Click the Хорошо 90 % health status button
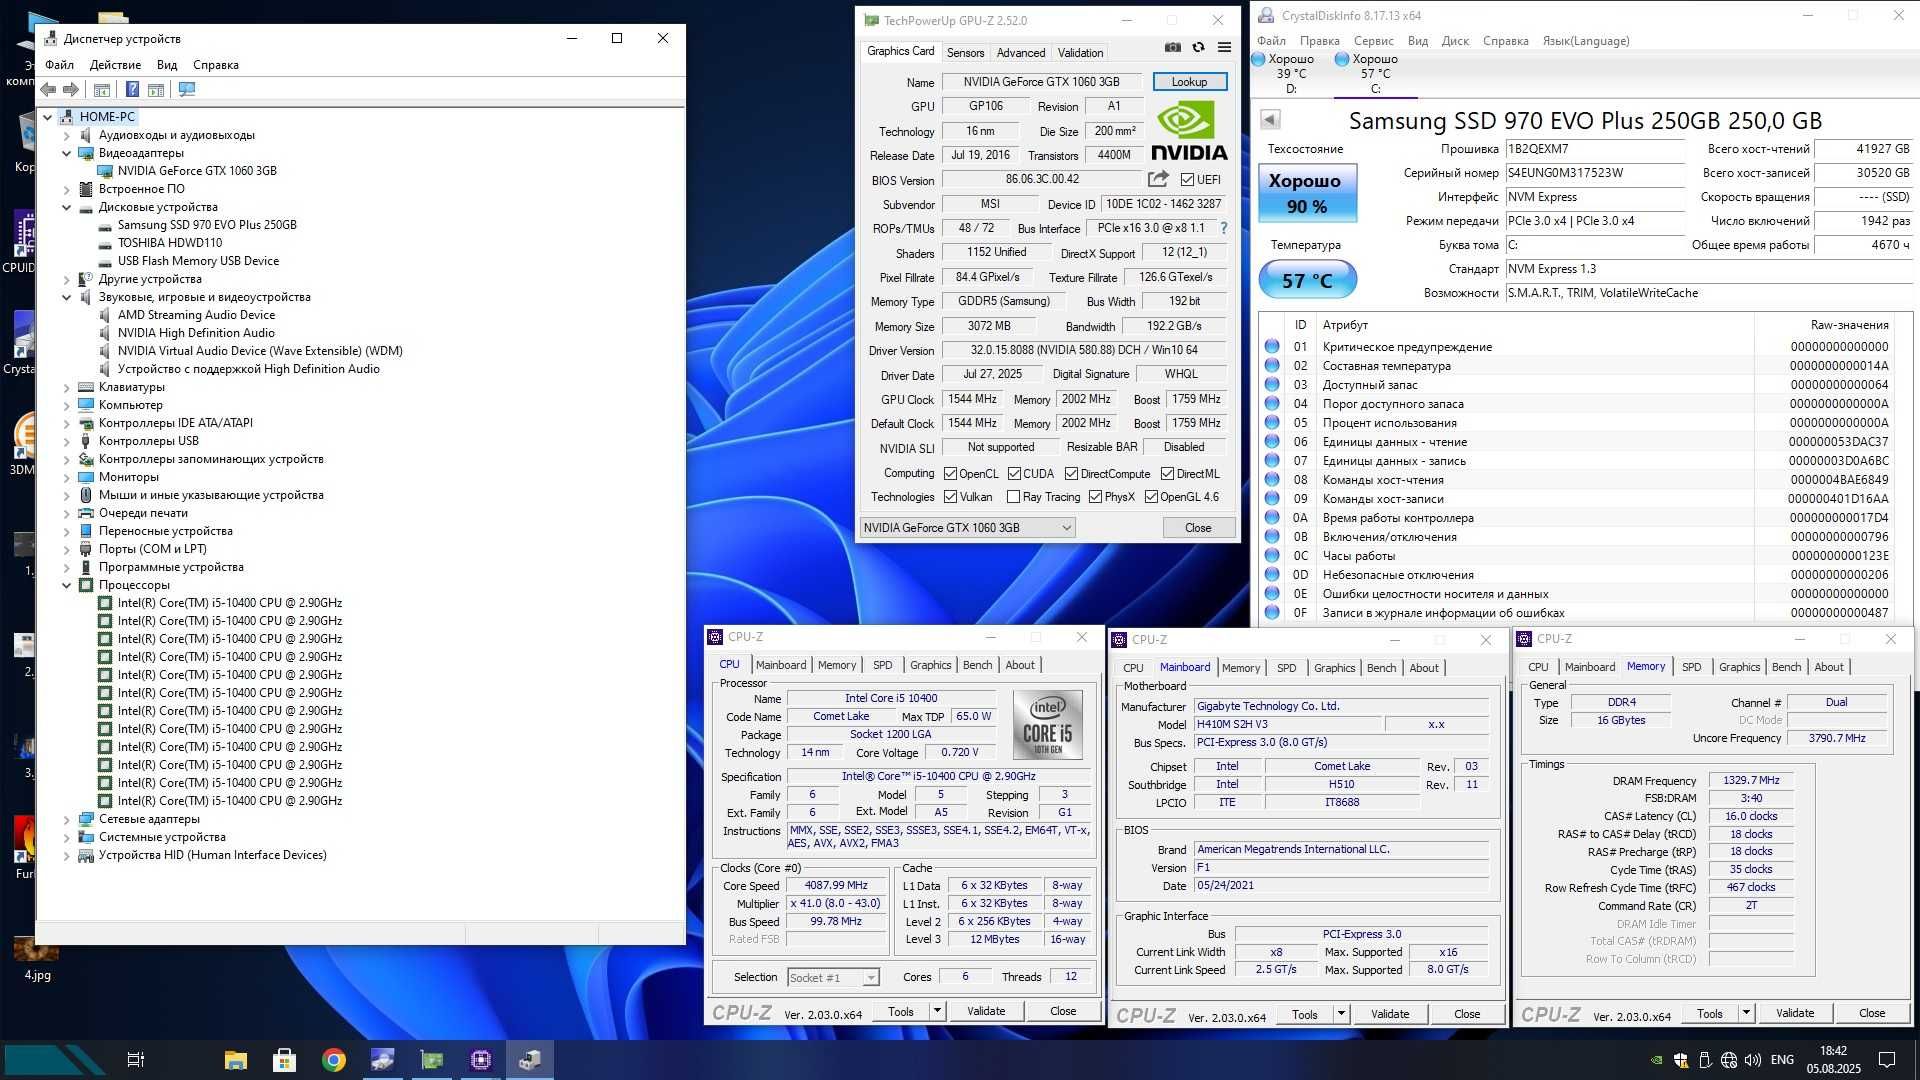Screen dimensions: 1920x1080 tap(1307, 193)
